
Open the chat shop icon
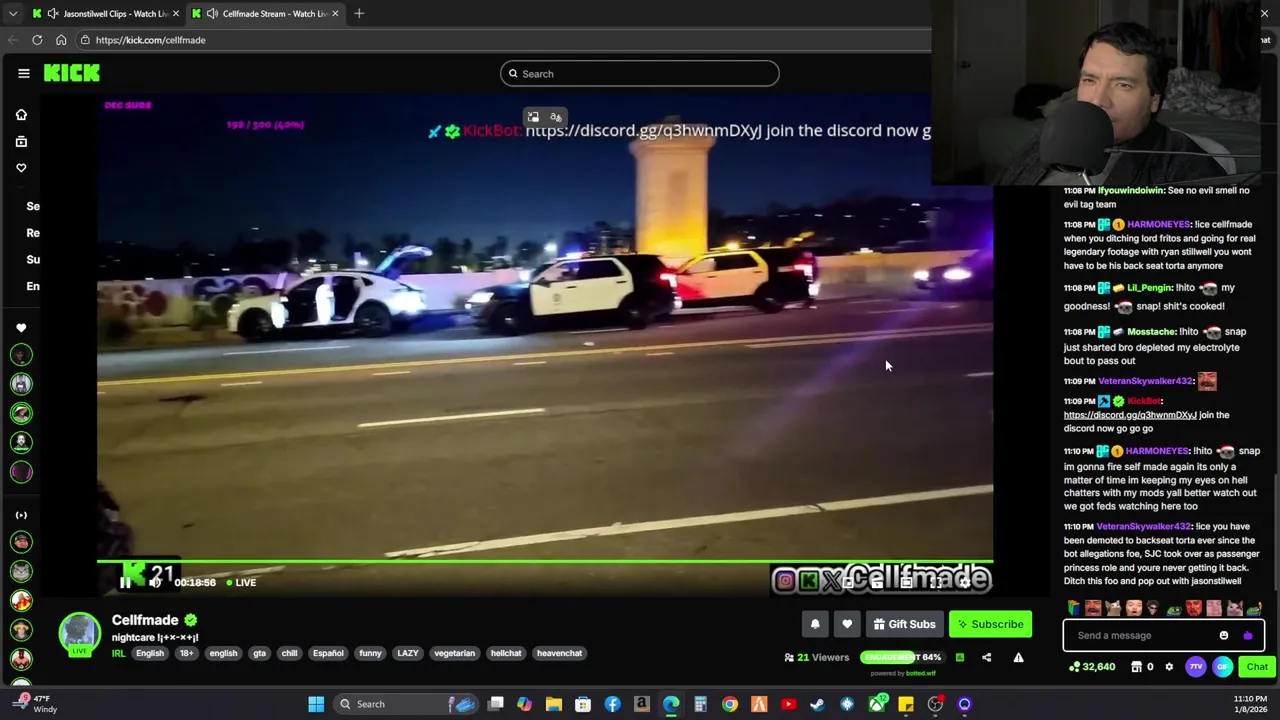(x=1137, y=667)
